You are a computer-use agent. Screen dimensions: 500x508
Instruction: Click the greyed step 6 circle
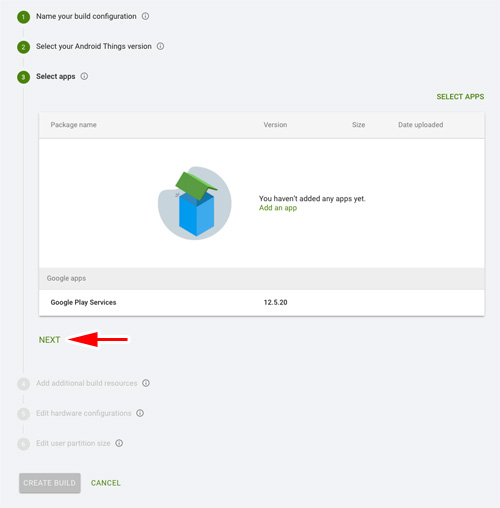23,444
